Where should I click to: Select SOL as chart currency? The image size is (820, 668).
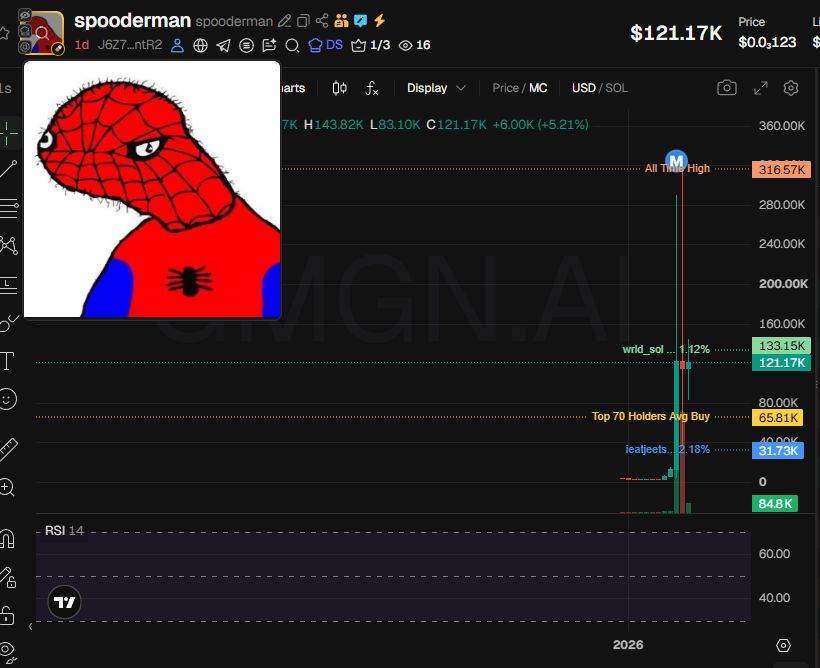coord(617,88)
